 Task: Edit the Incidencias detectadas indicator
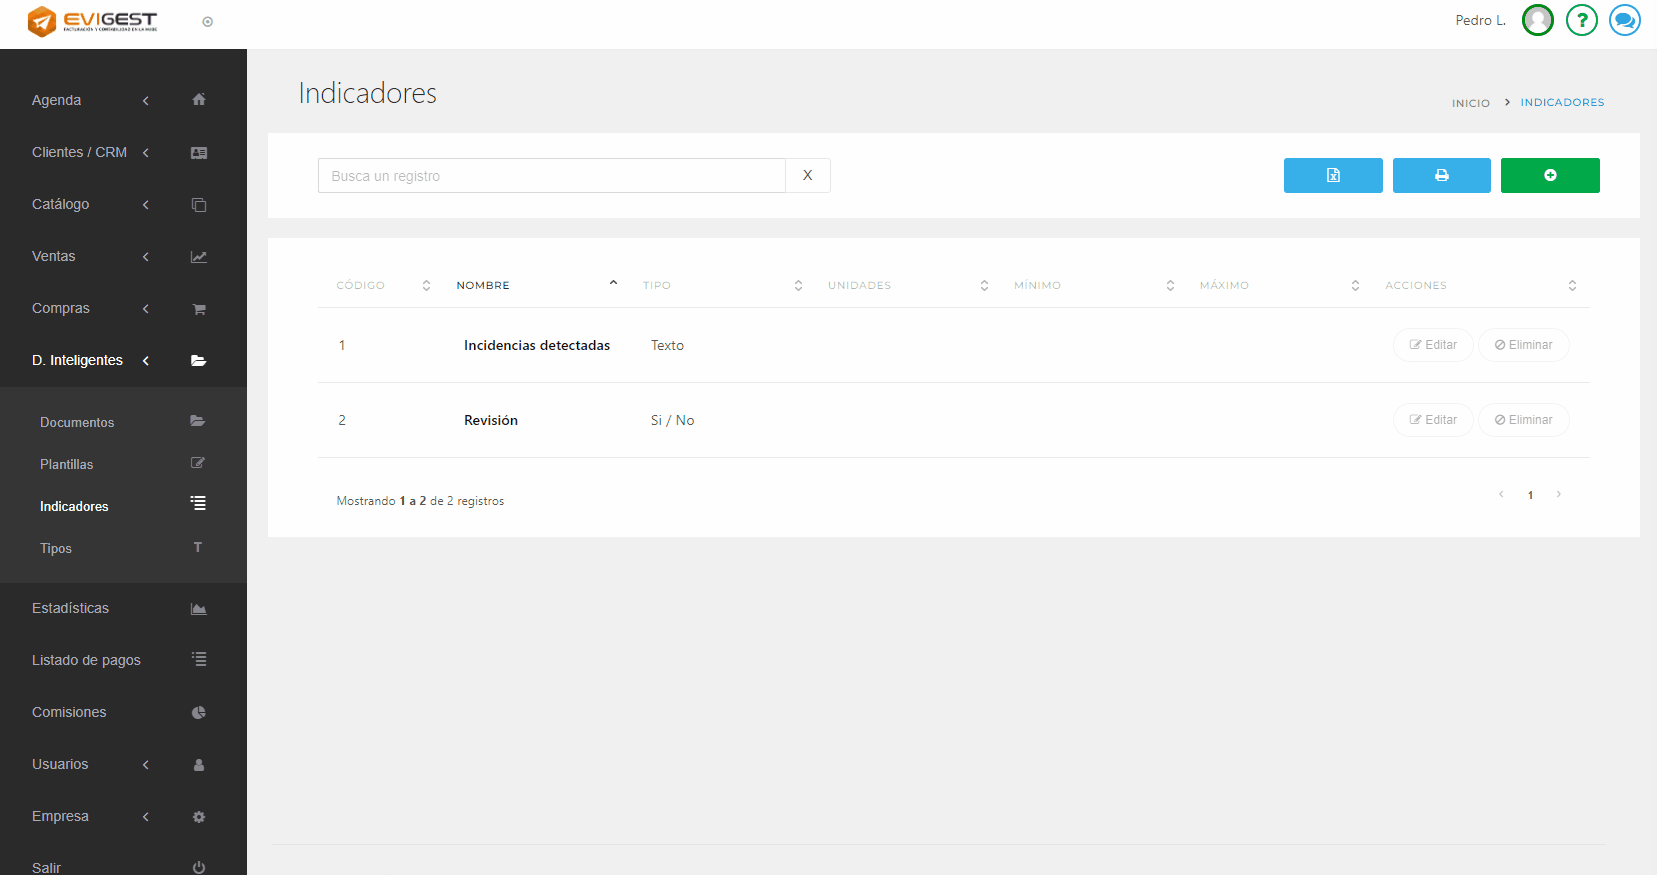(x=1432, y=345)
